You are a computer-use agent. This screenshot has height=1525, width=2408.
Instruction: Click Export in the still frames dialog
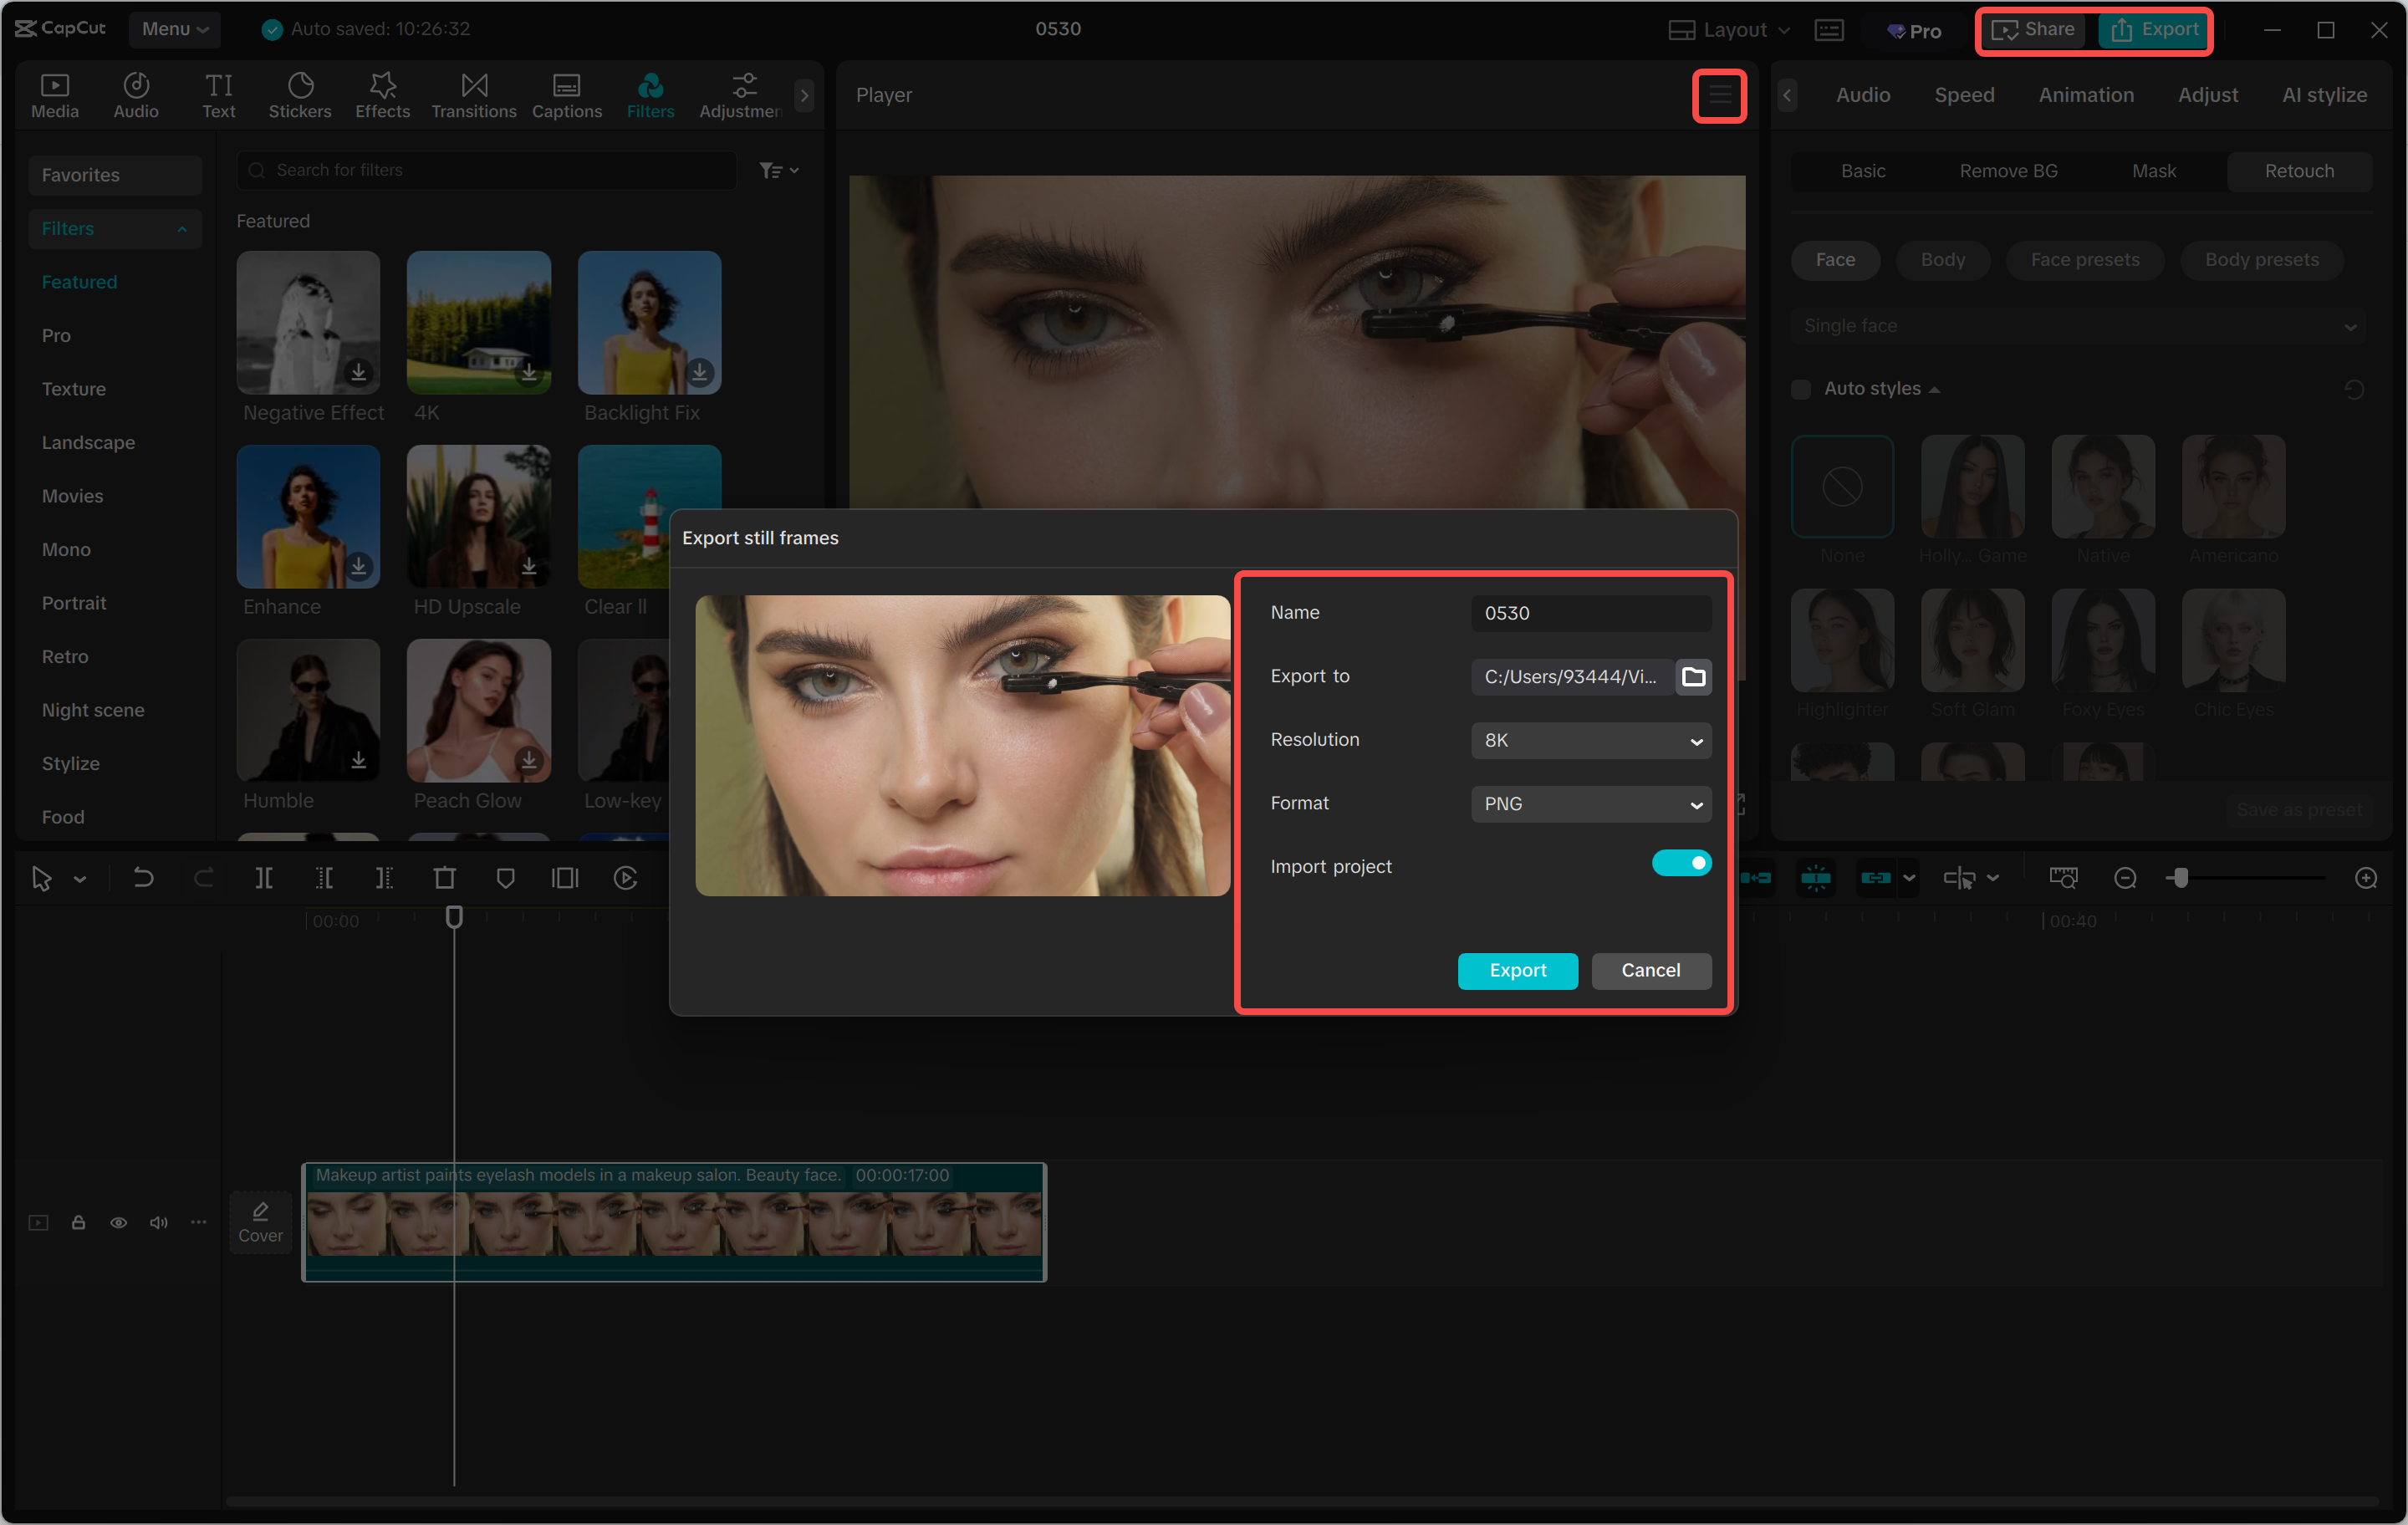click(x=1517, y=970)
